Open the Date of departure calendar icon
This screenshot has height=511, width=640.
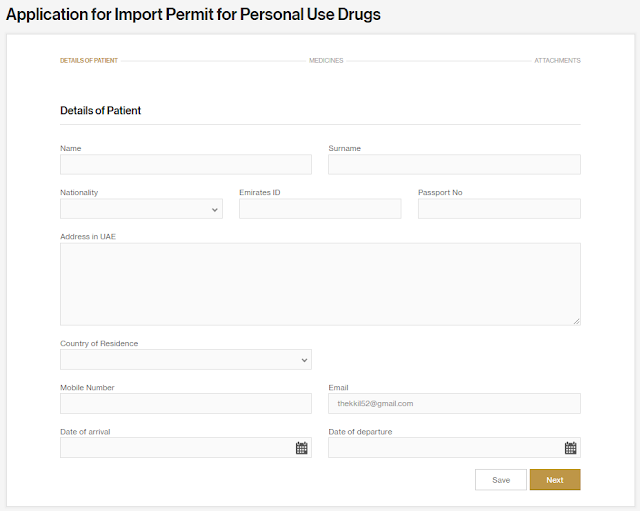click(570, 448)
